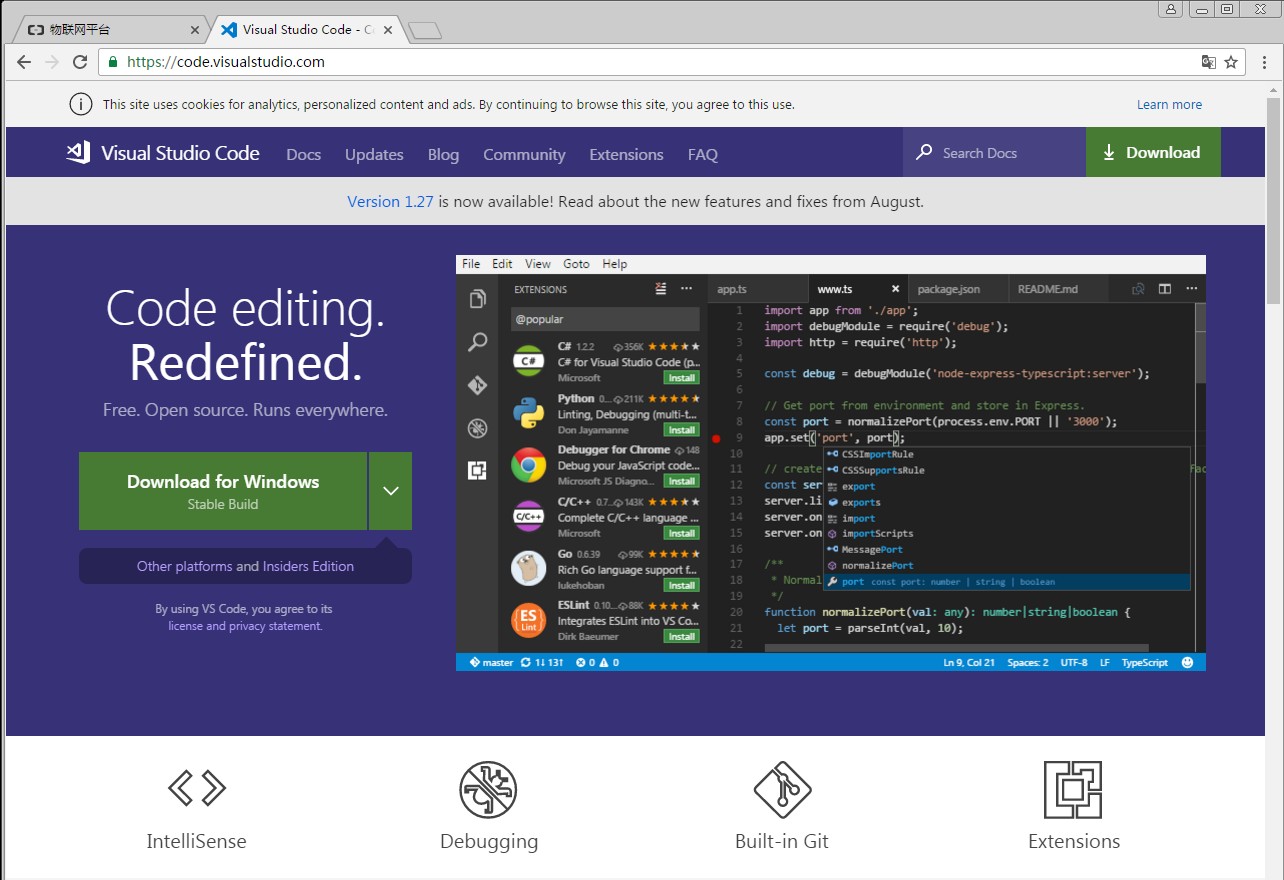Image resolution: width=1284 pixels, height=880 pixels.
Task: Click the VS Code editor screenshot image
Action: click(x=831, y=463)
